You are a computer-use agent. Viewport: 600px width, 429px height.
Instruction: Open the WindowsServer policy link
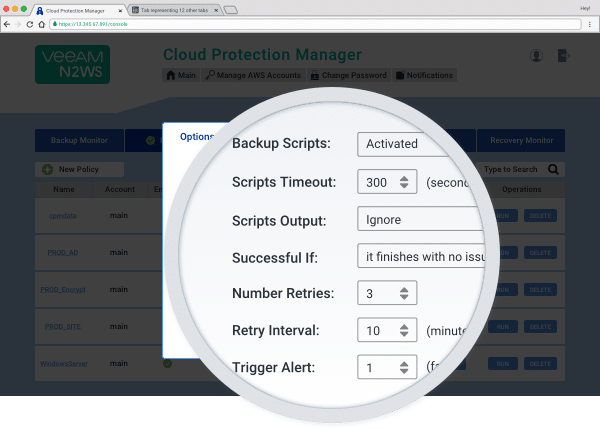pos(64,364)
